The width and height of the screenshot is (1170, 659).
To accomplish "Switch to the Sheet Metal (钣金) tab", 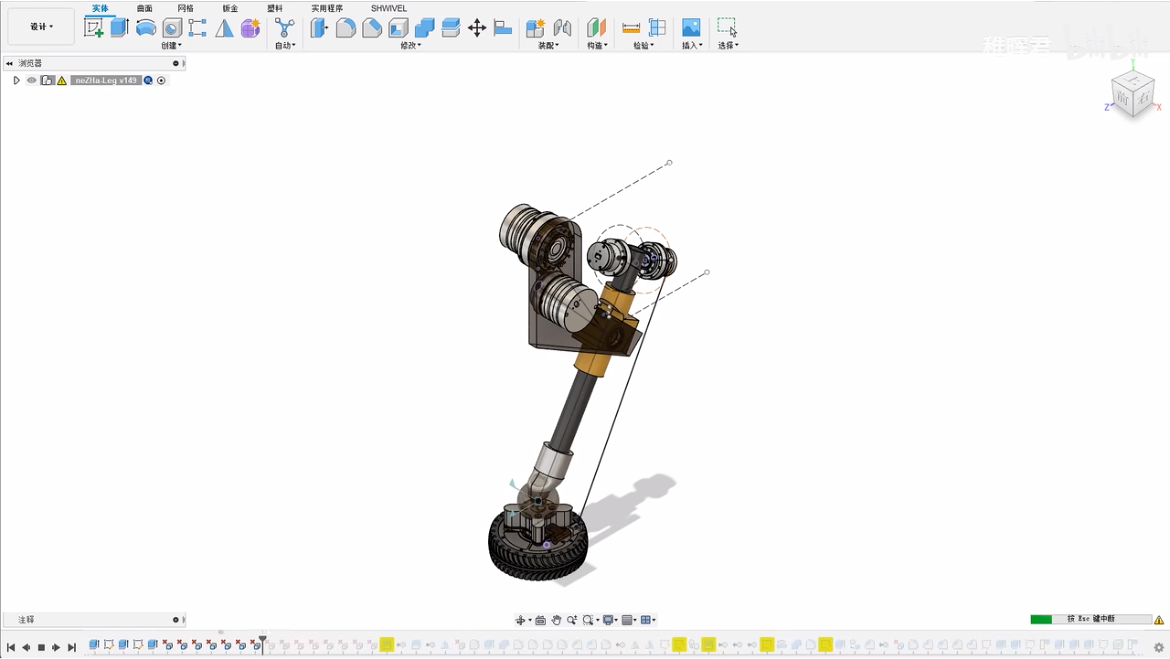I will pyautogui.click(x=230, y=8).
